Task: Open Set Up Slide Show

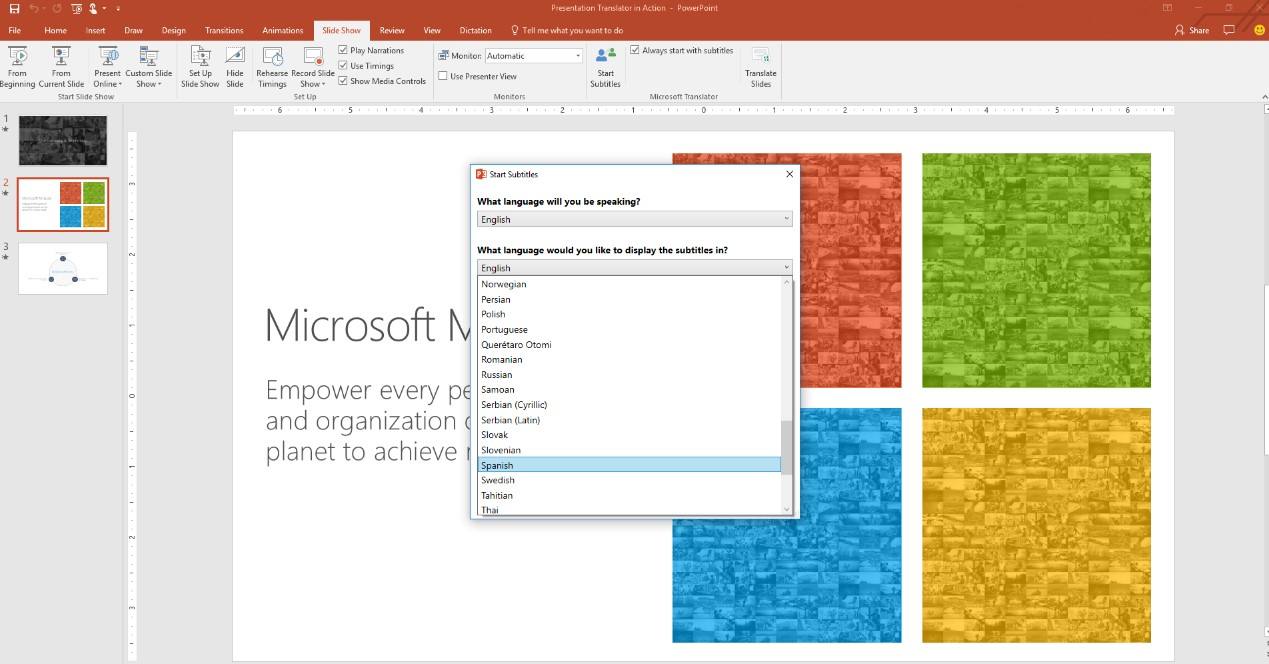Action: 199,66
